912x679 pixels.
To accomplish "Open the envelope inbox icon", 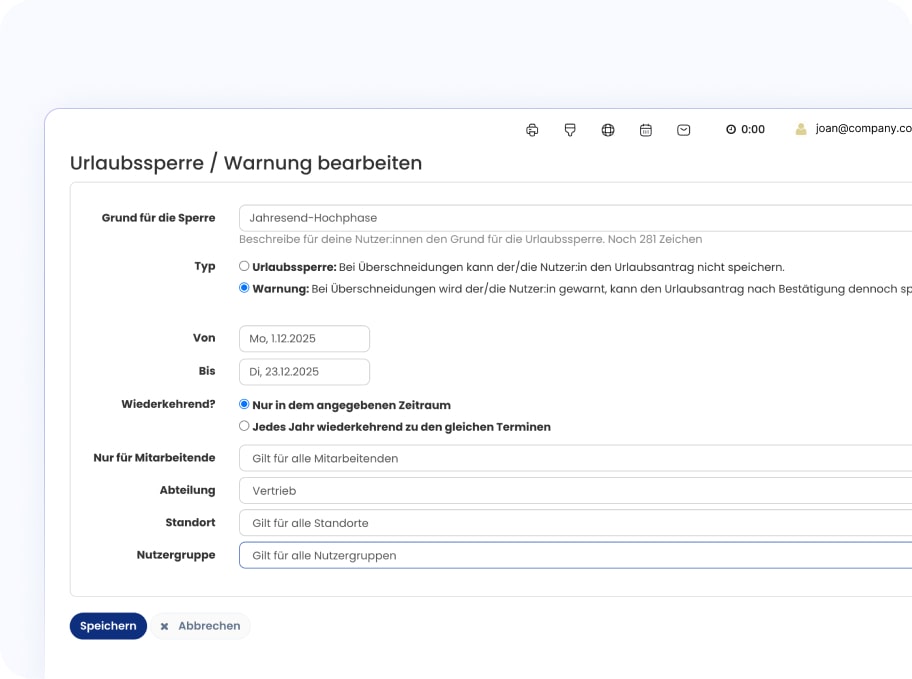I will click(683, 130).
